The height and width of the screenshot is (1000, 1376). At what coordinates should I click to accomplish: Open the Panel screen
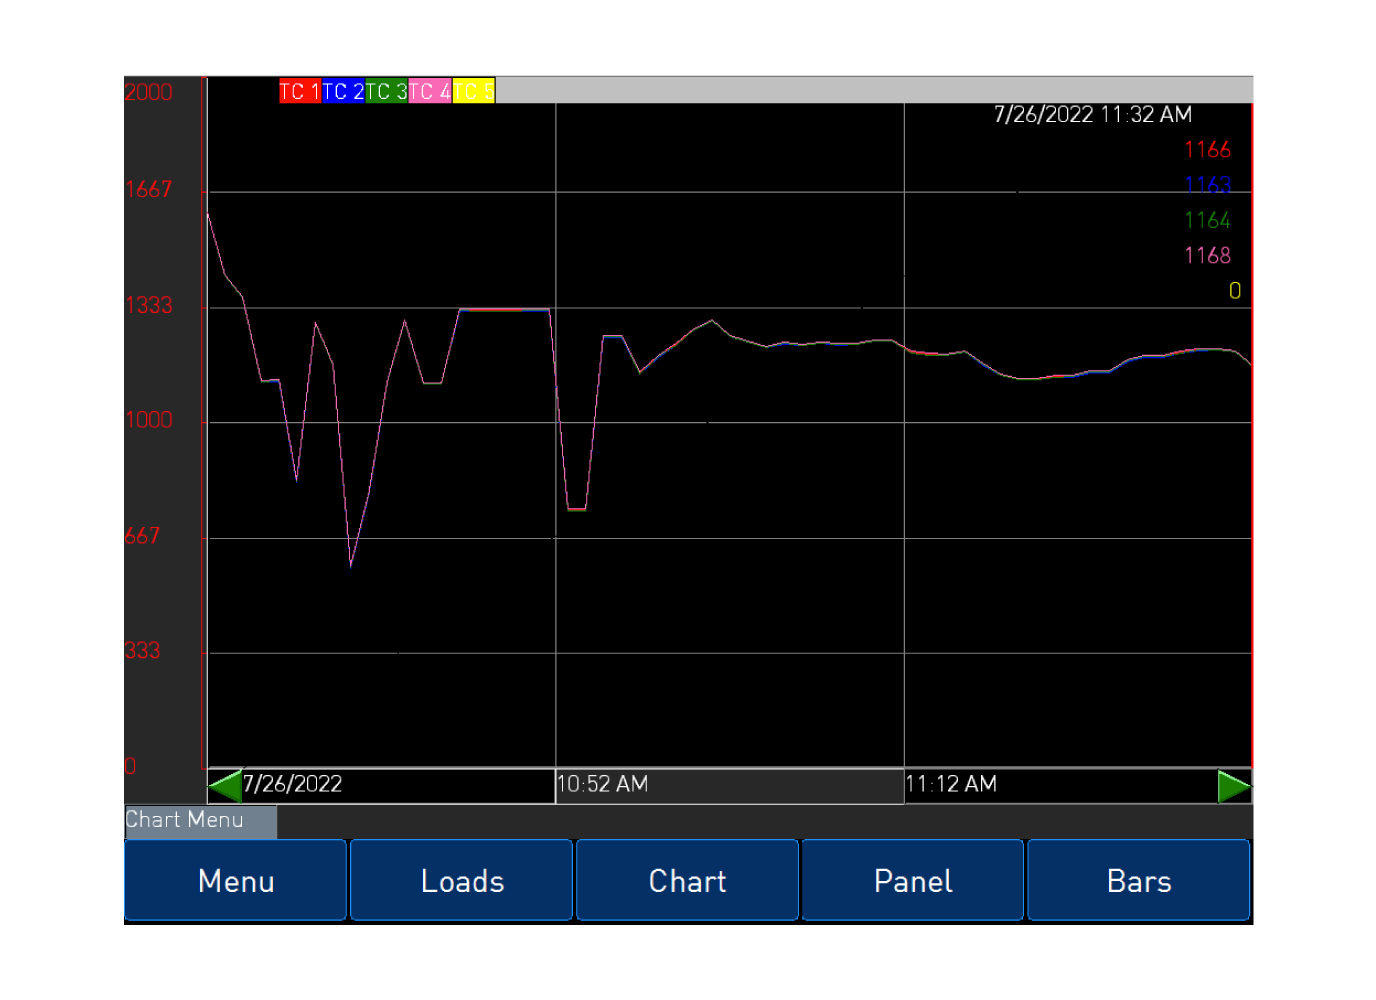tap(912, 880)
